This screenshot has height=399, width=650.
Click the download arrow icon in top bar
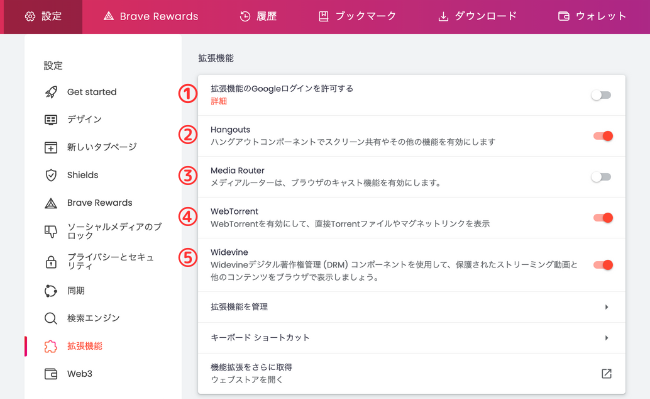coord(443,16)
